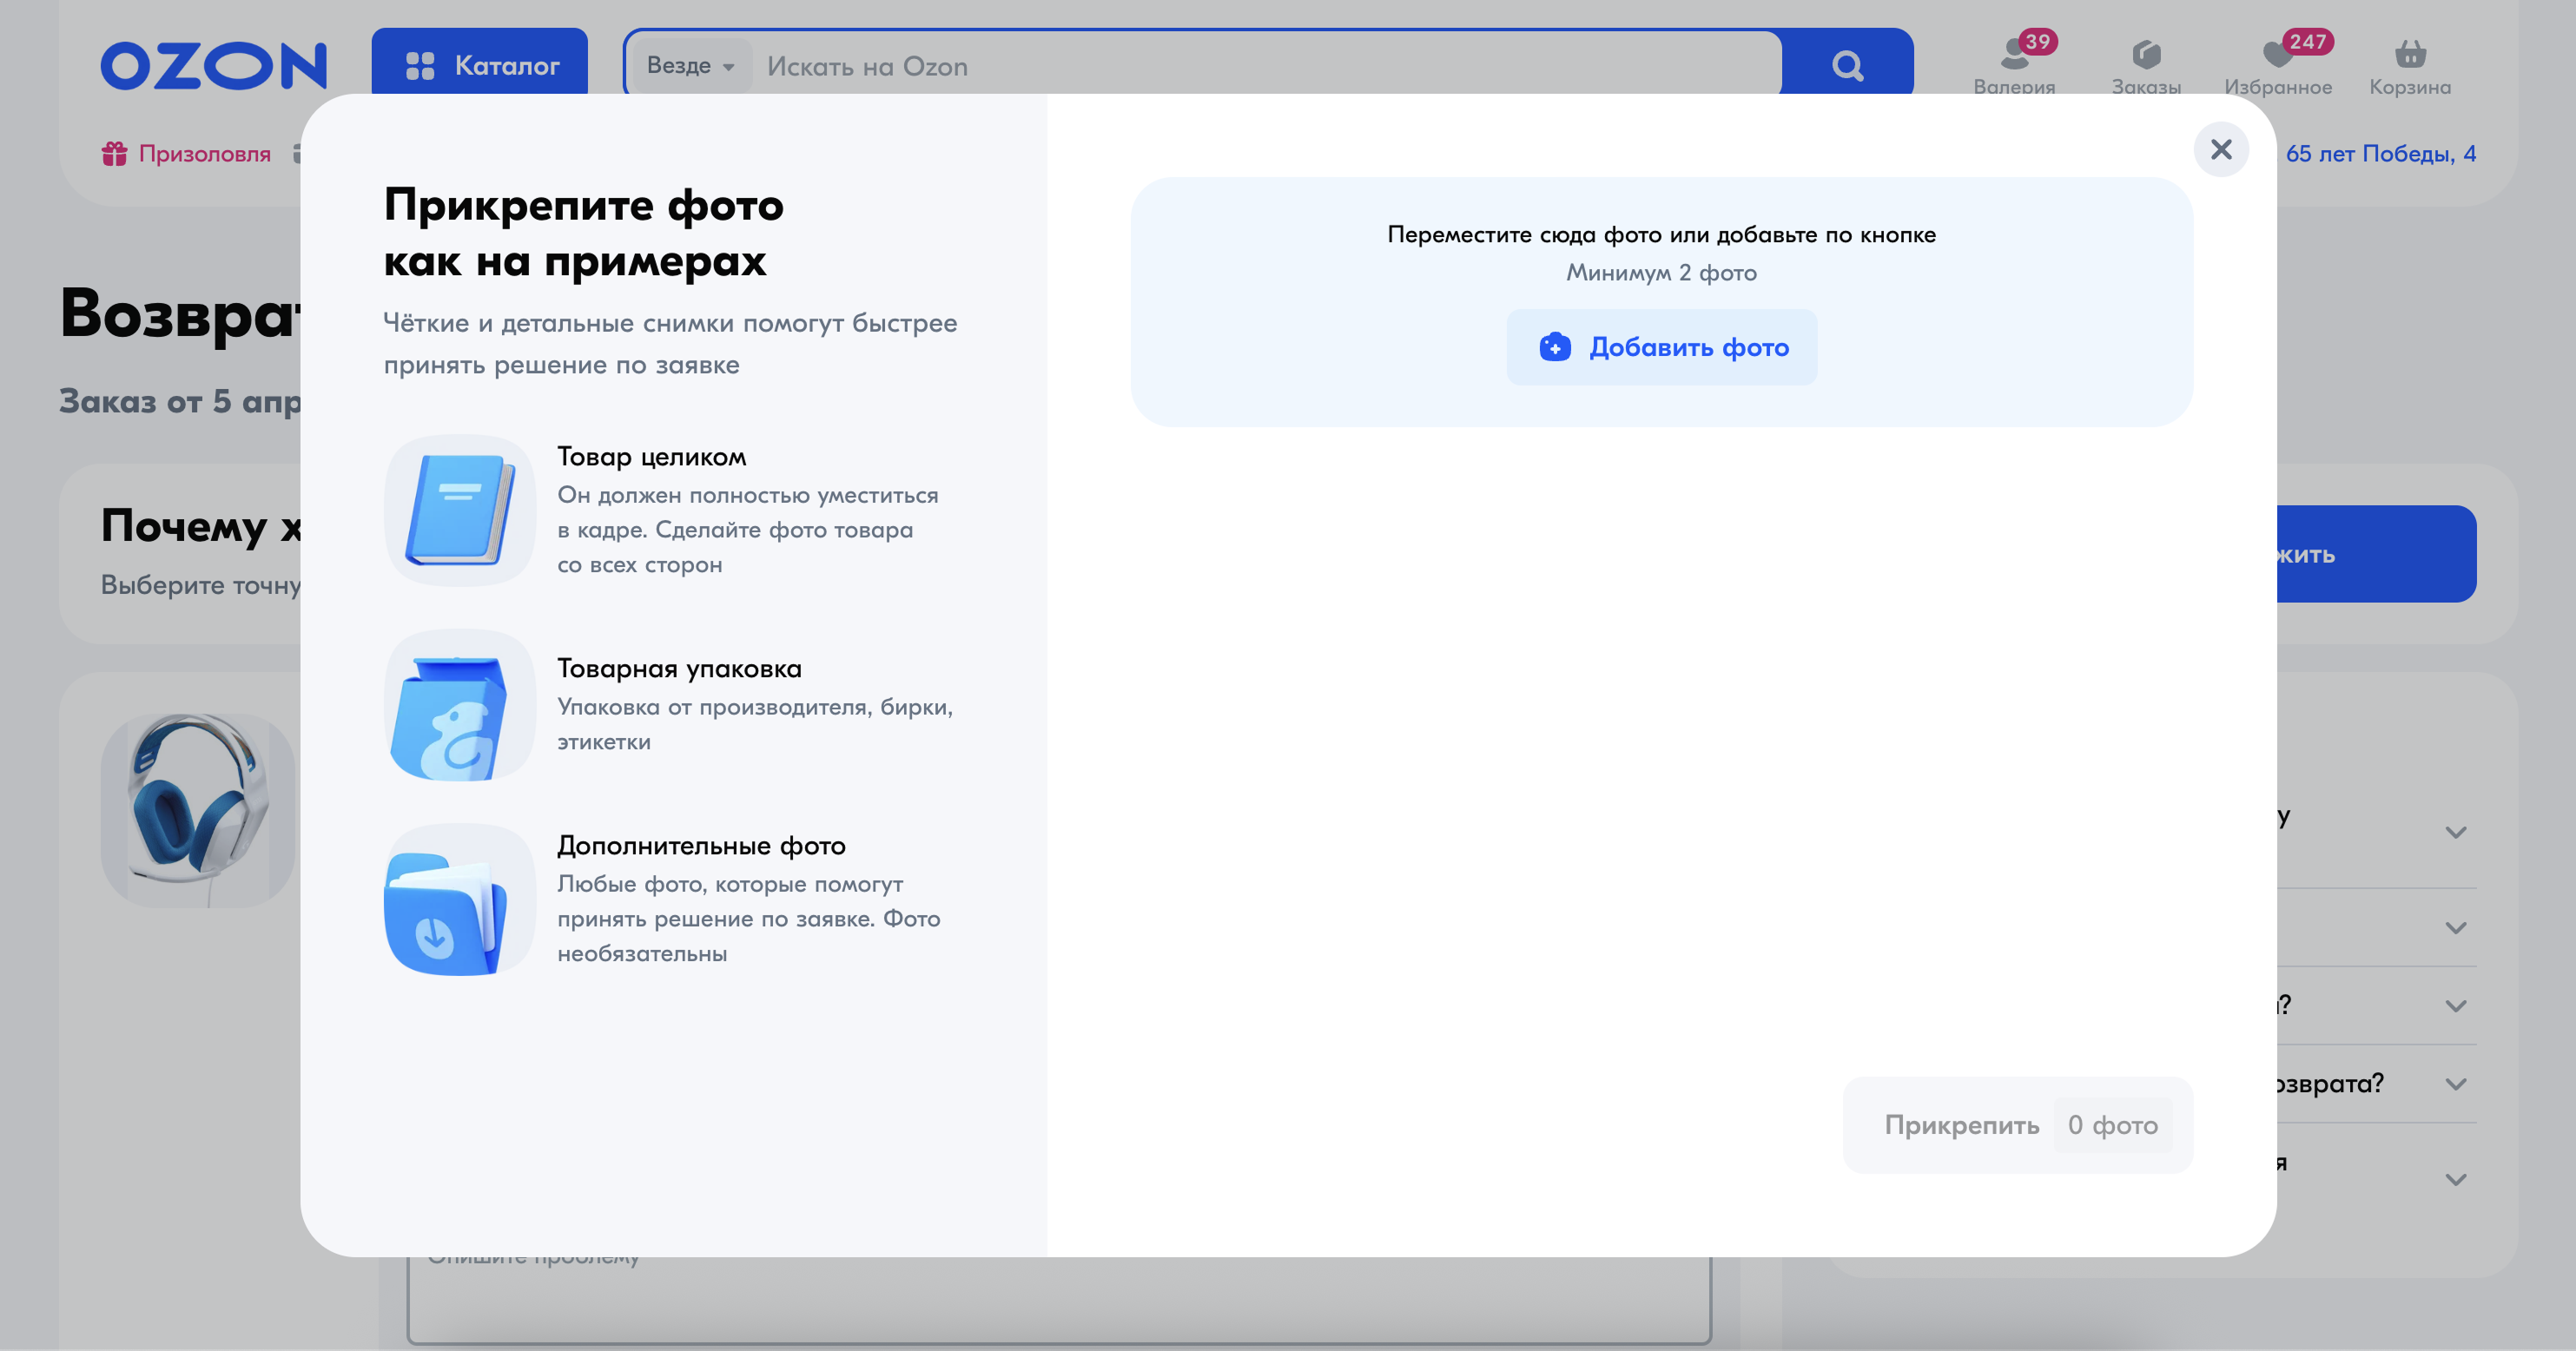Click the Опишите проблему text area
This screenshot has width=2576, height=1351.
[x=1060, y=1299]
